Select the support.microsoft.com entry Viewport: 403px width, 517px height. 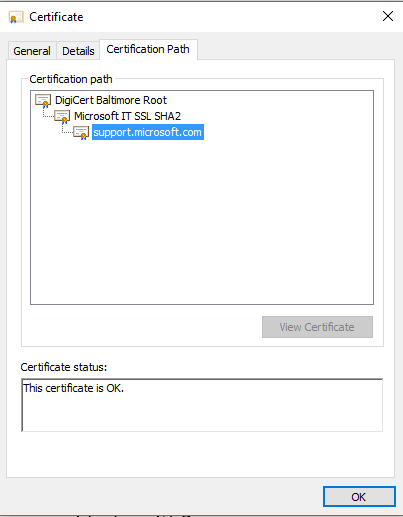pos(148,132)
